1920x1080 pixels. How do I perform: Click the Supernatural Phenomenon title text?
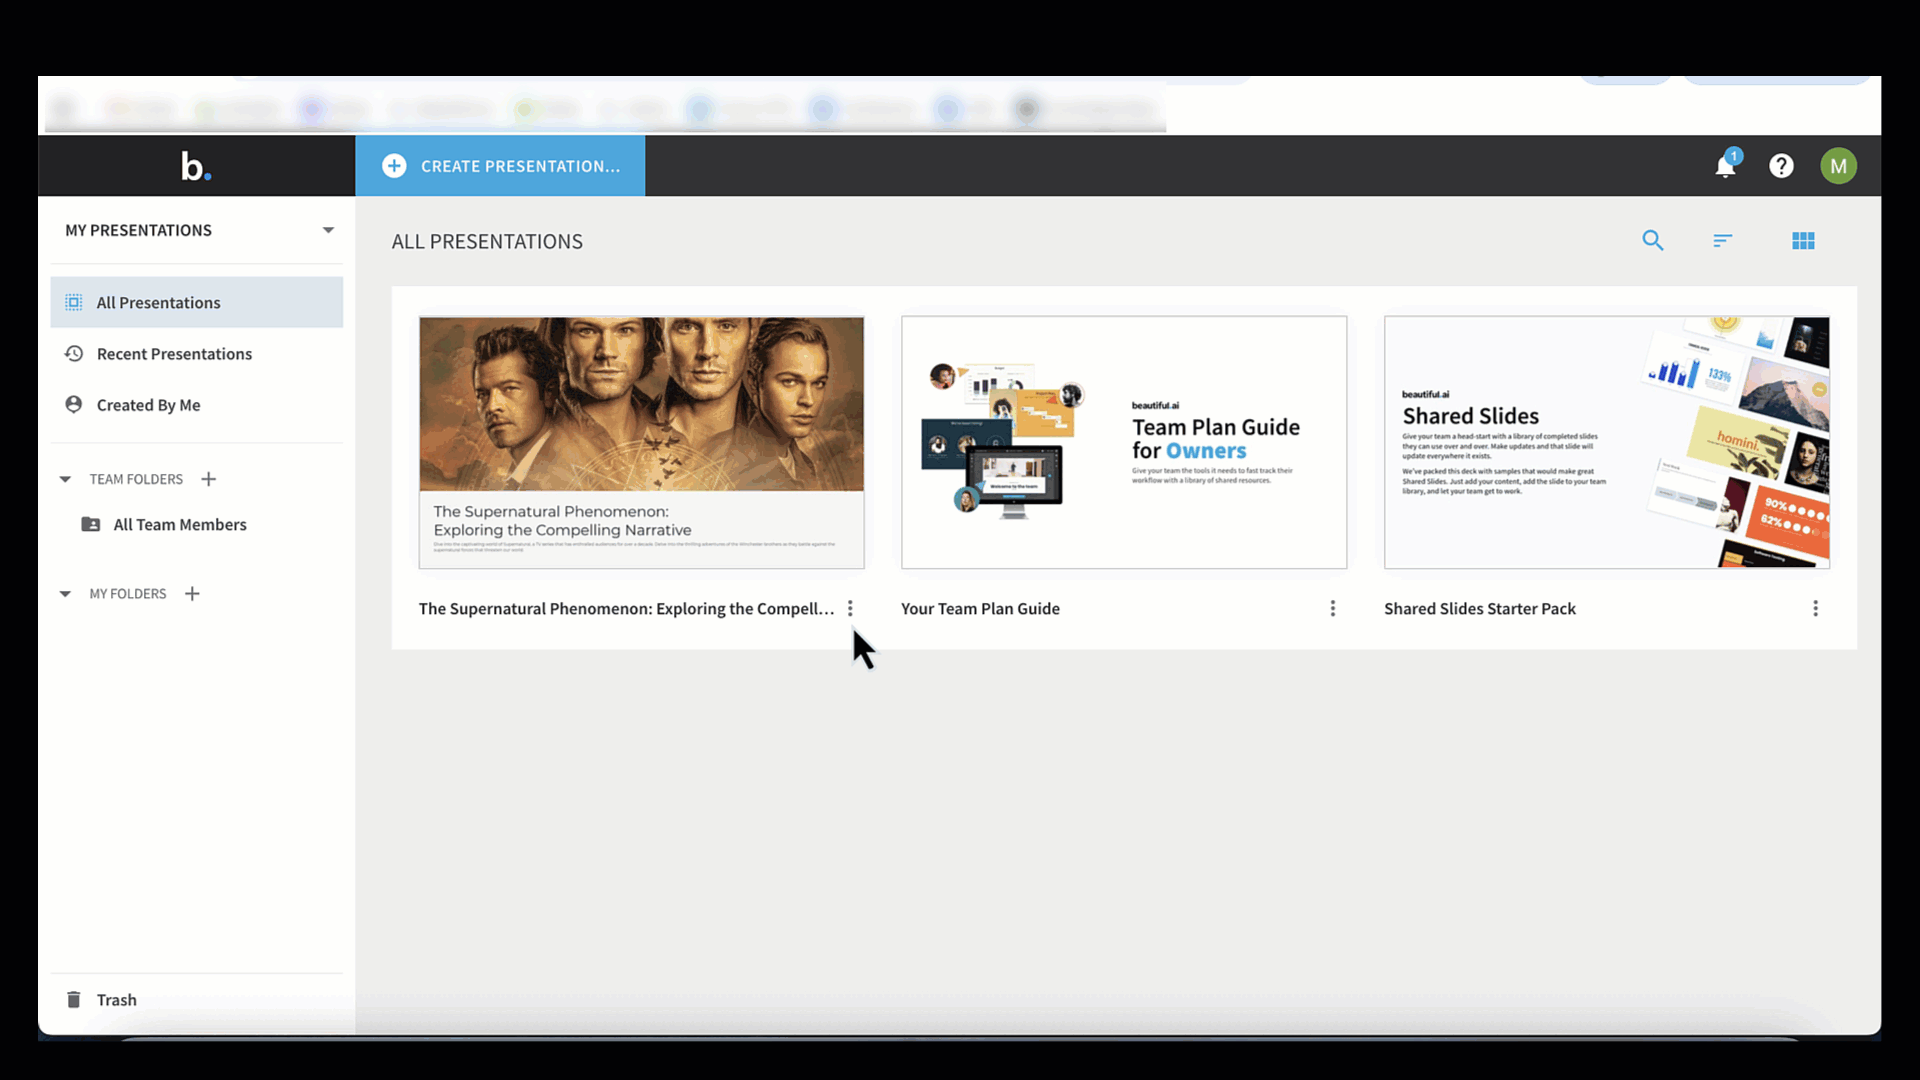(x=626, y=609)
